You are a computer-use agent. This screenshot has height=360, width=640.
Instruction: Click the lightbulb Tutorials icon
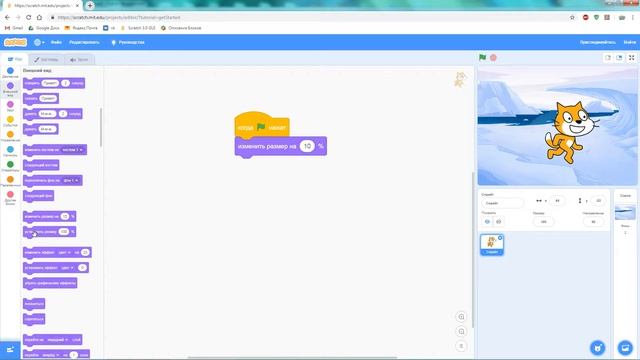click(x=113, y=42)
